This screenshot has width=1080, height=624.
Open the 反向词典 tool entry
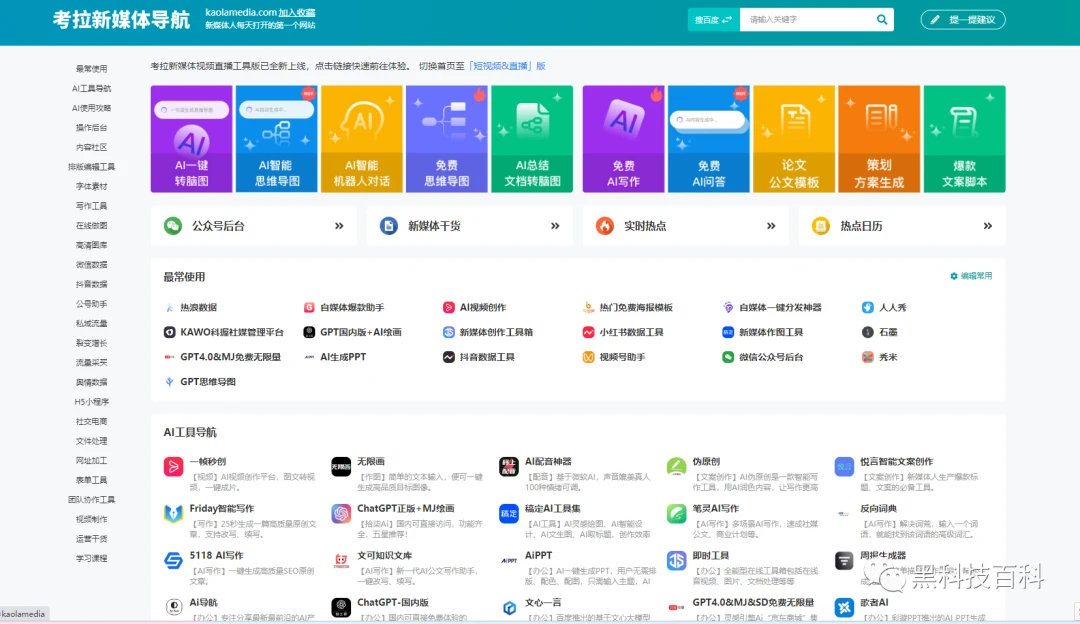point(878,508)
